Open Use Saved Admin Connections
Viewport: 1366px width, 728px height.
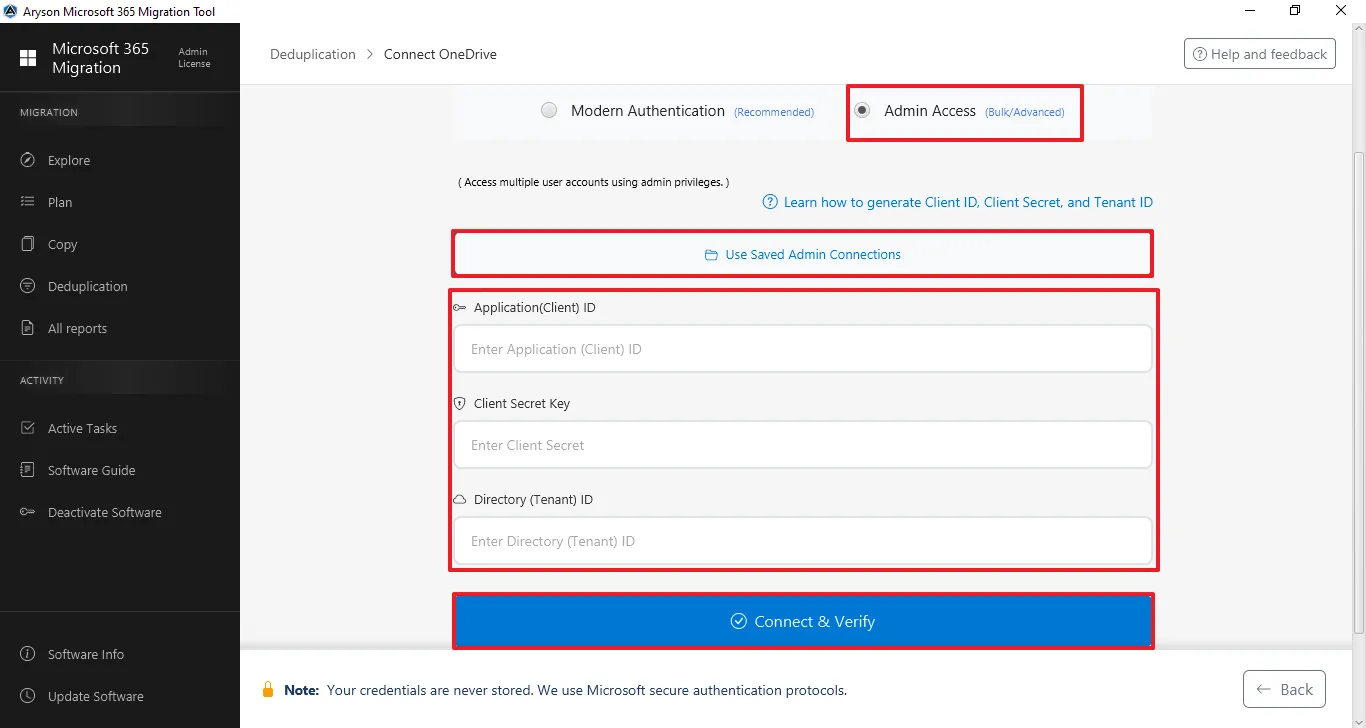(803, 254)
